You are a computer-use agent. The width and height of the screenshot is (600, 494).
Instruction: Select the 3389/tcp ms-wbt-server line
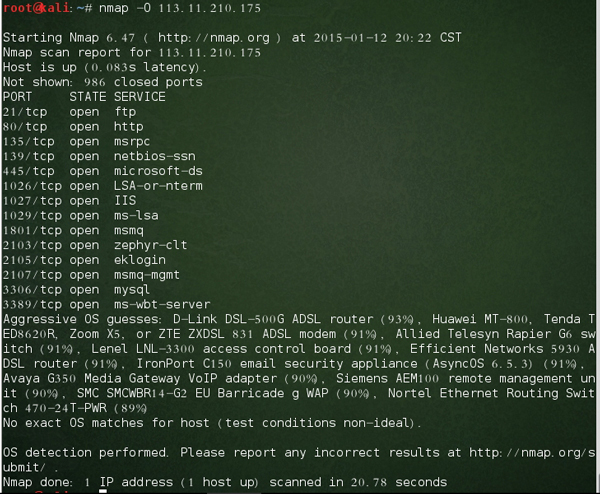point(107,305)
